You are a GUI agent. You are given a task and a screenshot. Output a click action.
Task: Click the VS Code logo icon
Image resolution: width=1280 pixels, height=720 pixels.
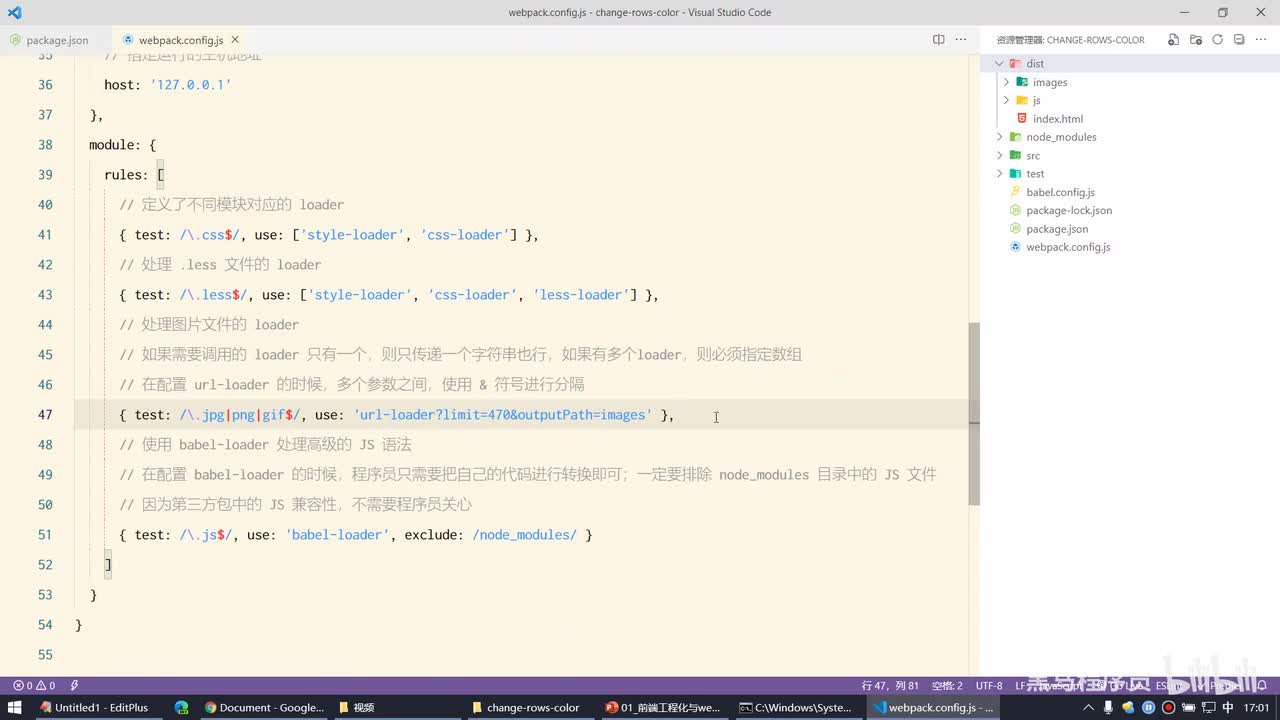pos(14,12)
